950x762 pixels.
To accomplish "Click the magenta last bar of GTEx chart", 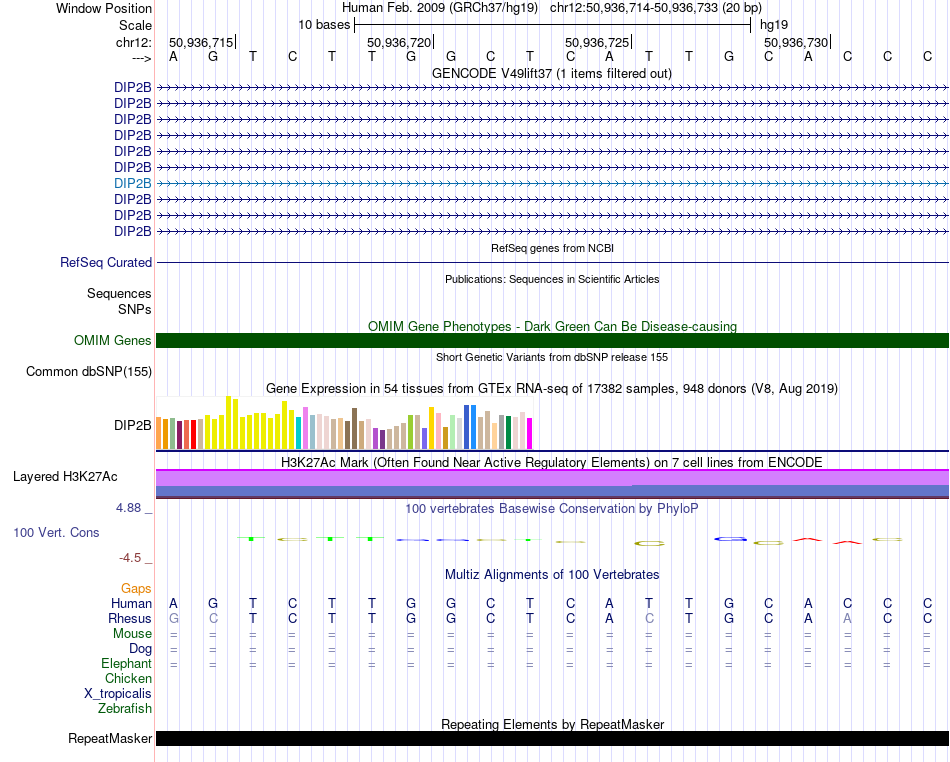I will tap(529, 433).
